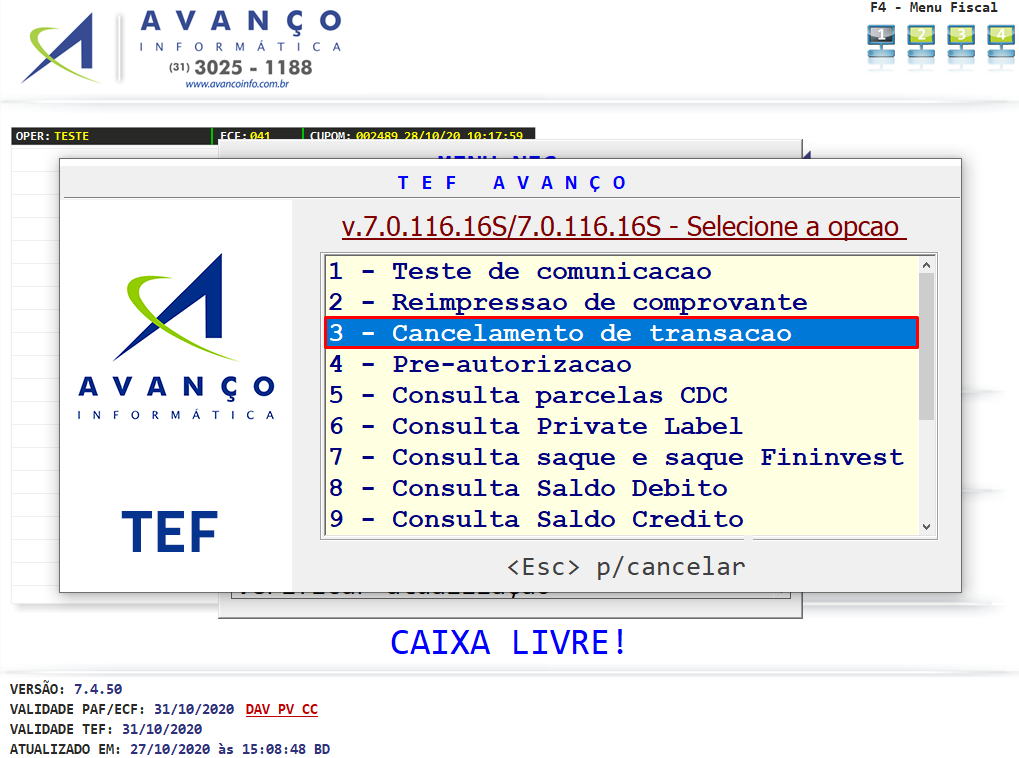Viewport: 1019px width, 758px height.
Task: Click the VALIDADE TEF date line
Action: tap(105, 729)
